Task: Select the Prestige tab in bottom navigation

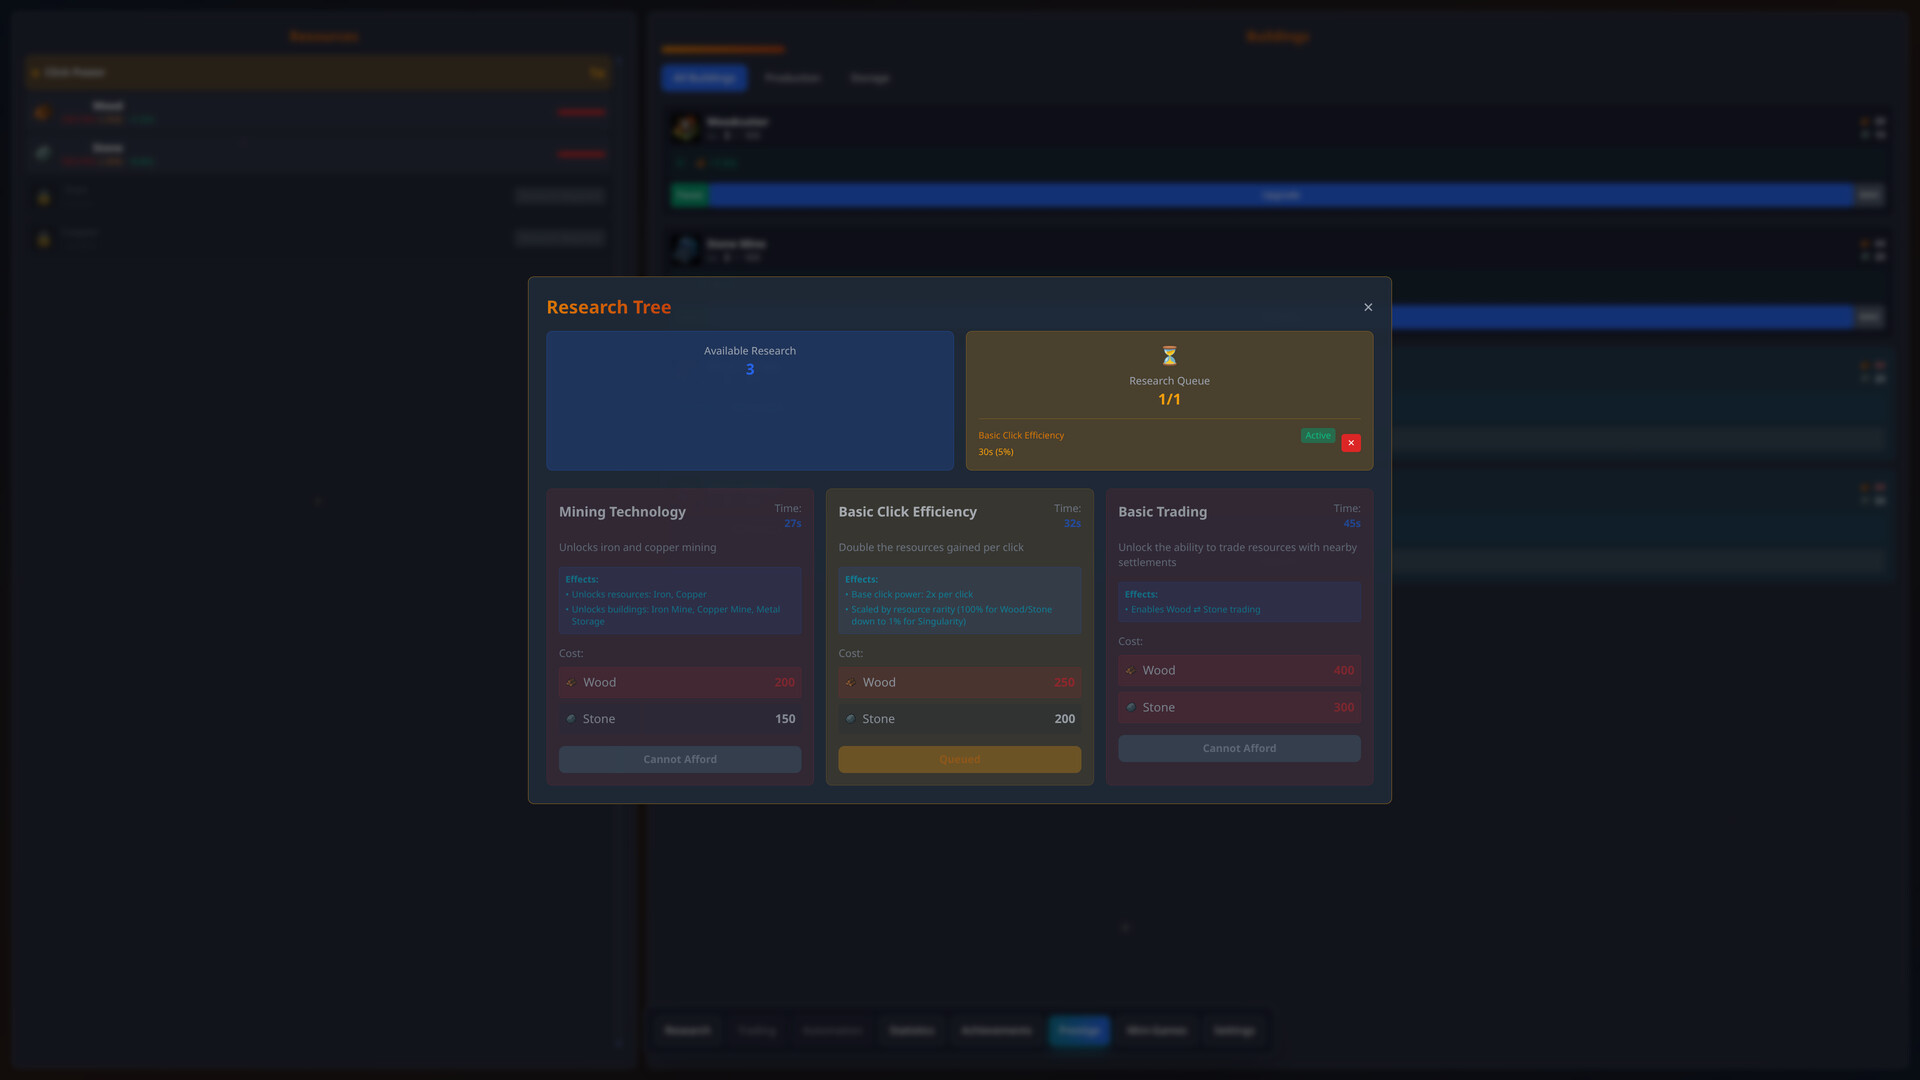Action: point(1078,1030)
